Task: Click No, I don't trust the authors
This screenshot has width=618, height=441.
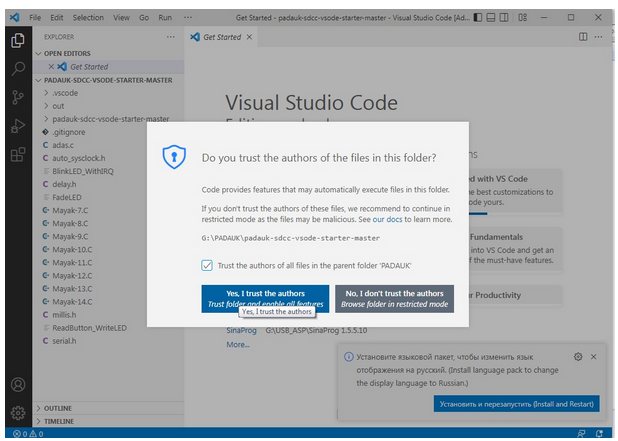Action: pyautogui.click(x=394, y=298)
